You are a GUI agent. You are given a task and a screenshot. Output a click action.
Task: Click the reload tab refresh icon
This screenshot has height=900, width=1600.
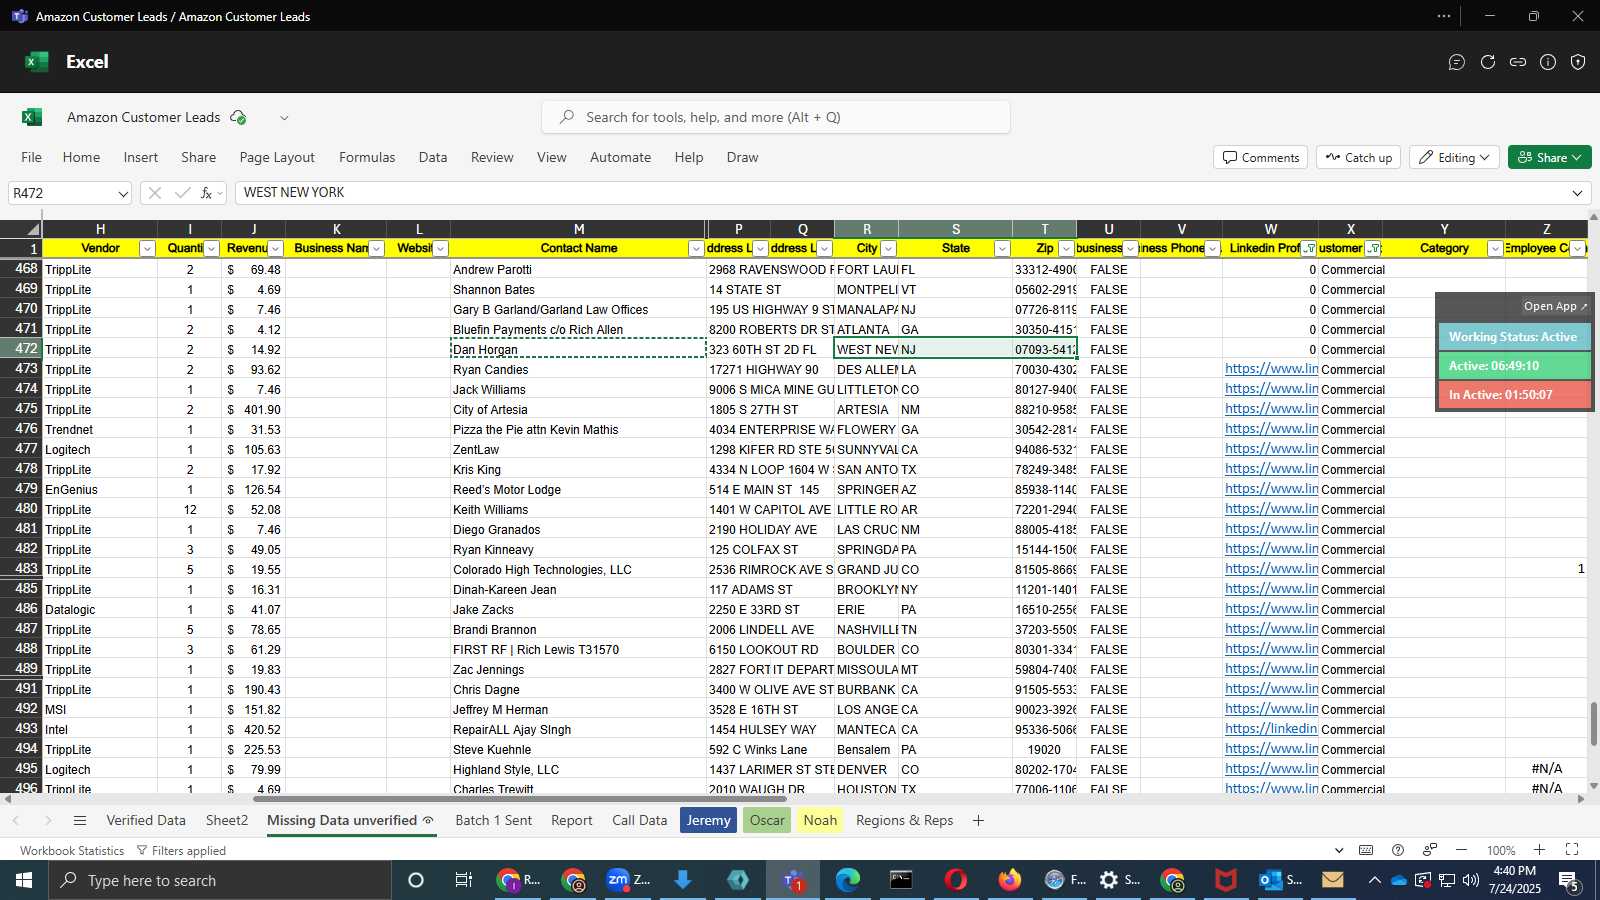[x=1488, y=62]
